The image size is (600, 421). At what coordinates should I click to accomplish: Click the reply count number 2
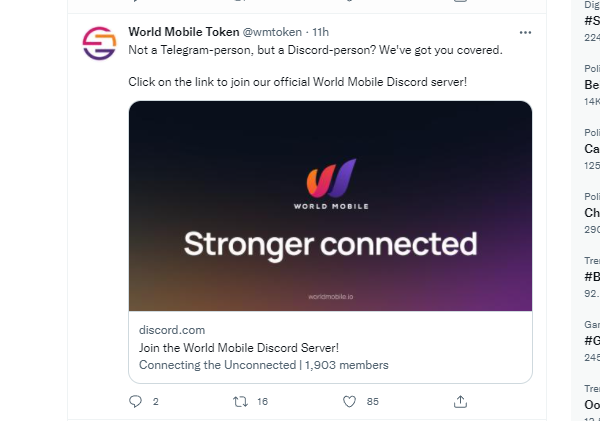point(155,401)
